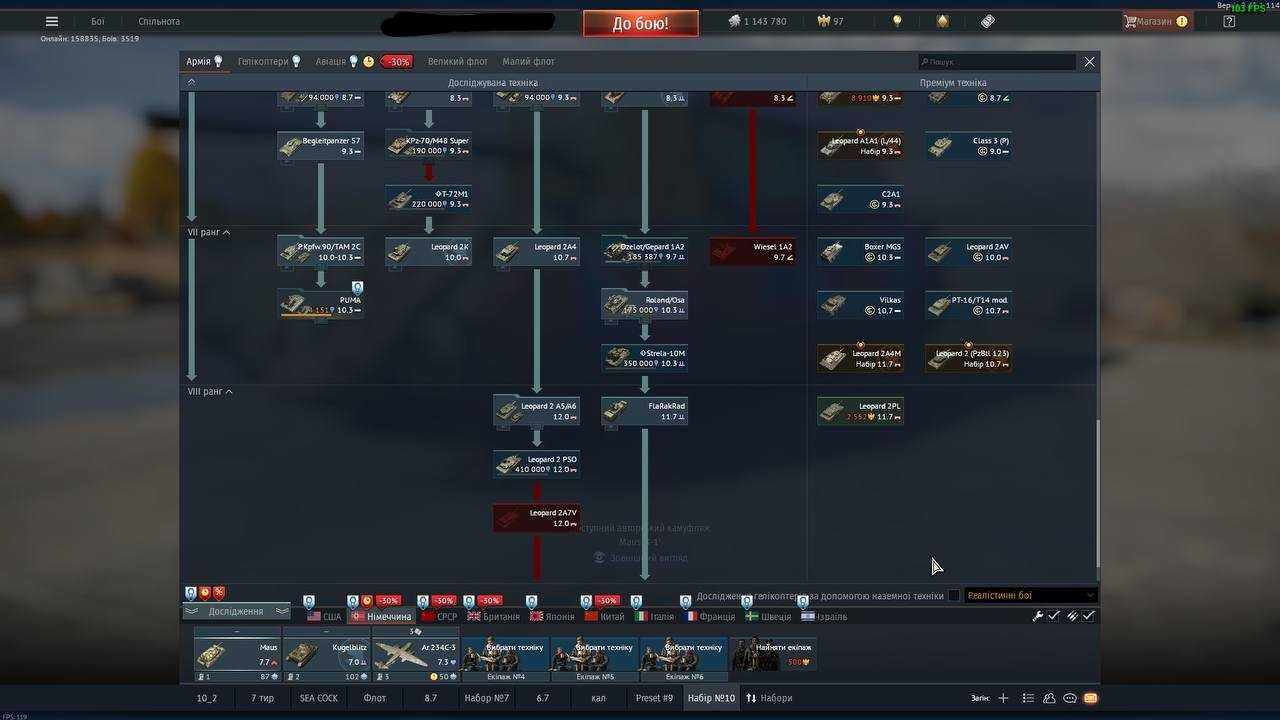
Task: Select premium Leopard 2PL vehicle
Action: (x=860, y=411)
